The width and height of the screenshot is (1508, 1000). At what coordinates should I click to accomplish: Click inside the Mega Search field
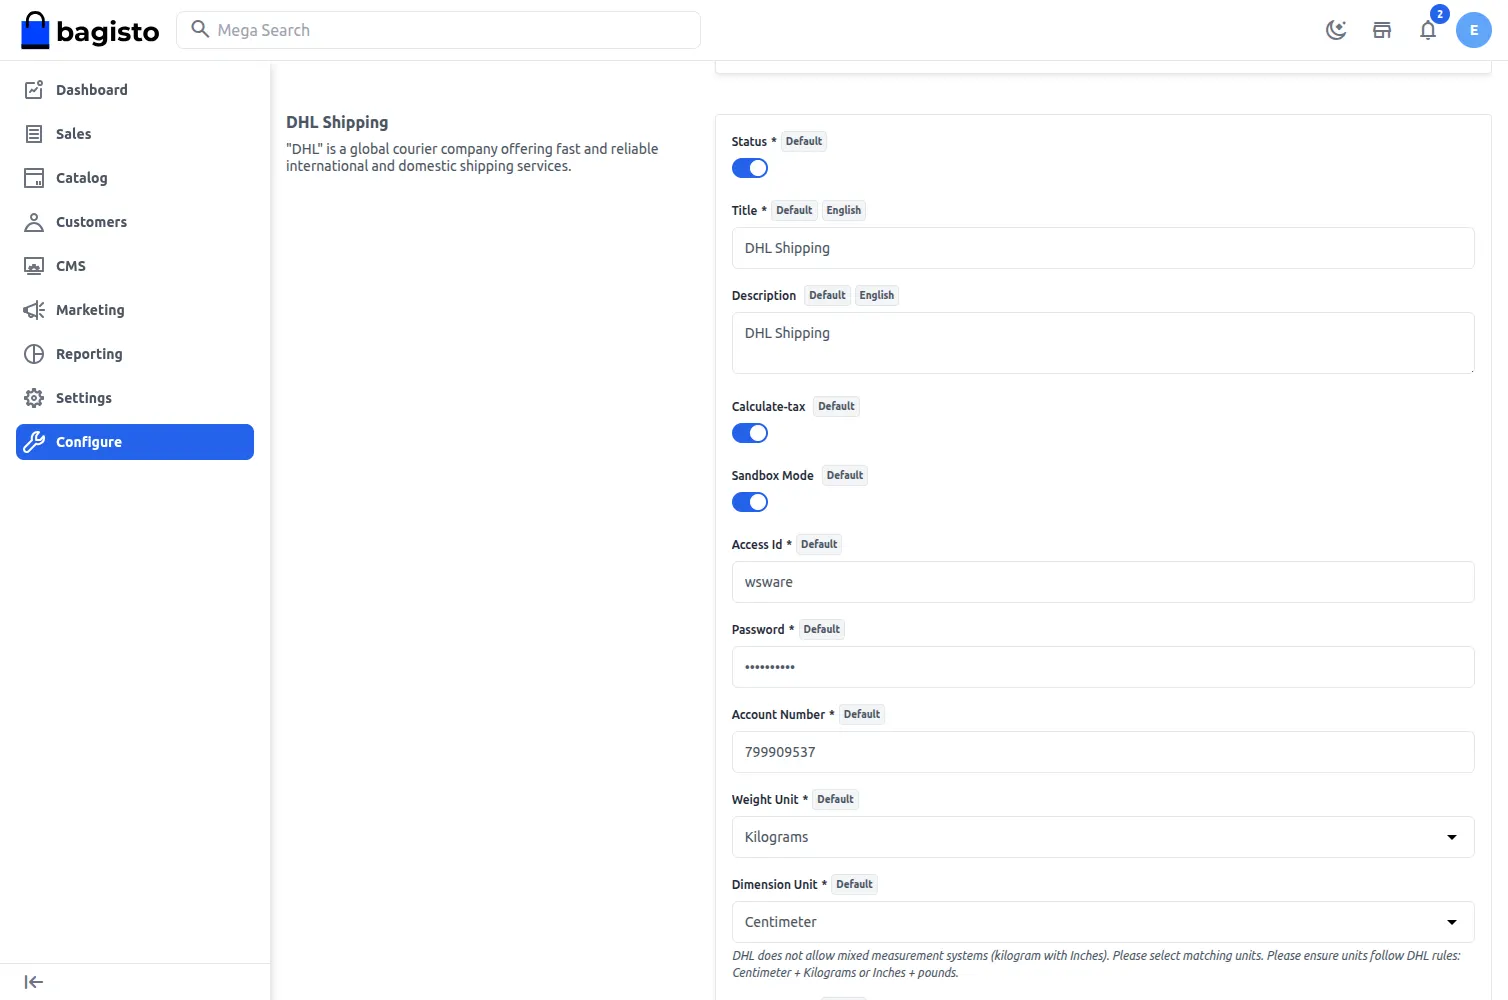coord(438,29)
